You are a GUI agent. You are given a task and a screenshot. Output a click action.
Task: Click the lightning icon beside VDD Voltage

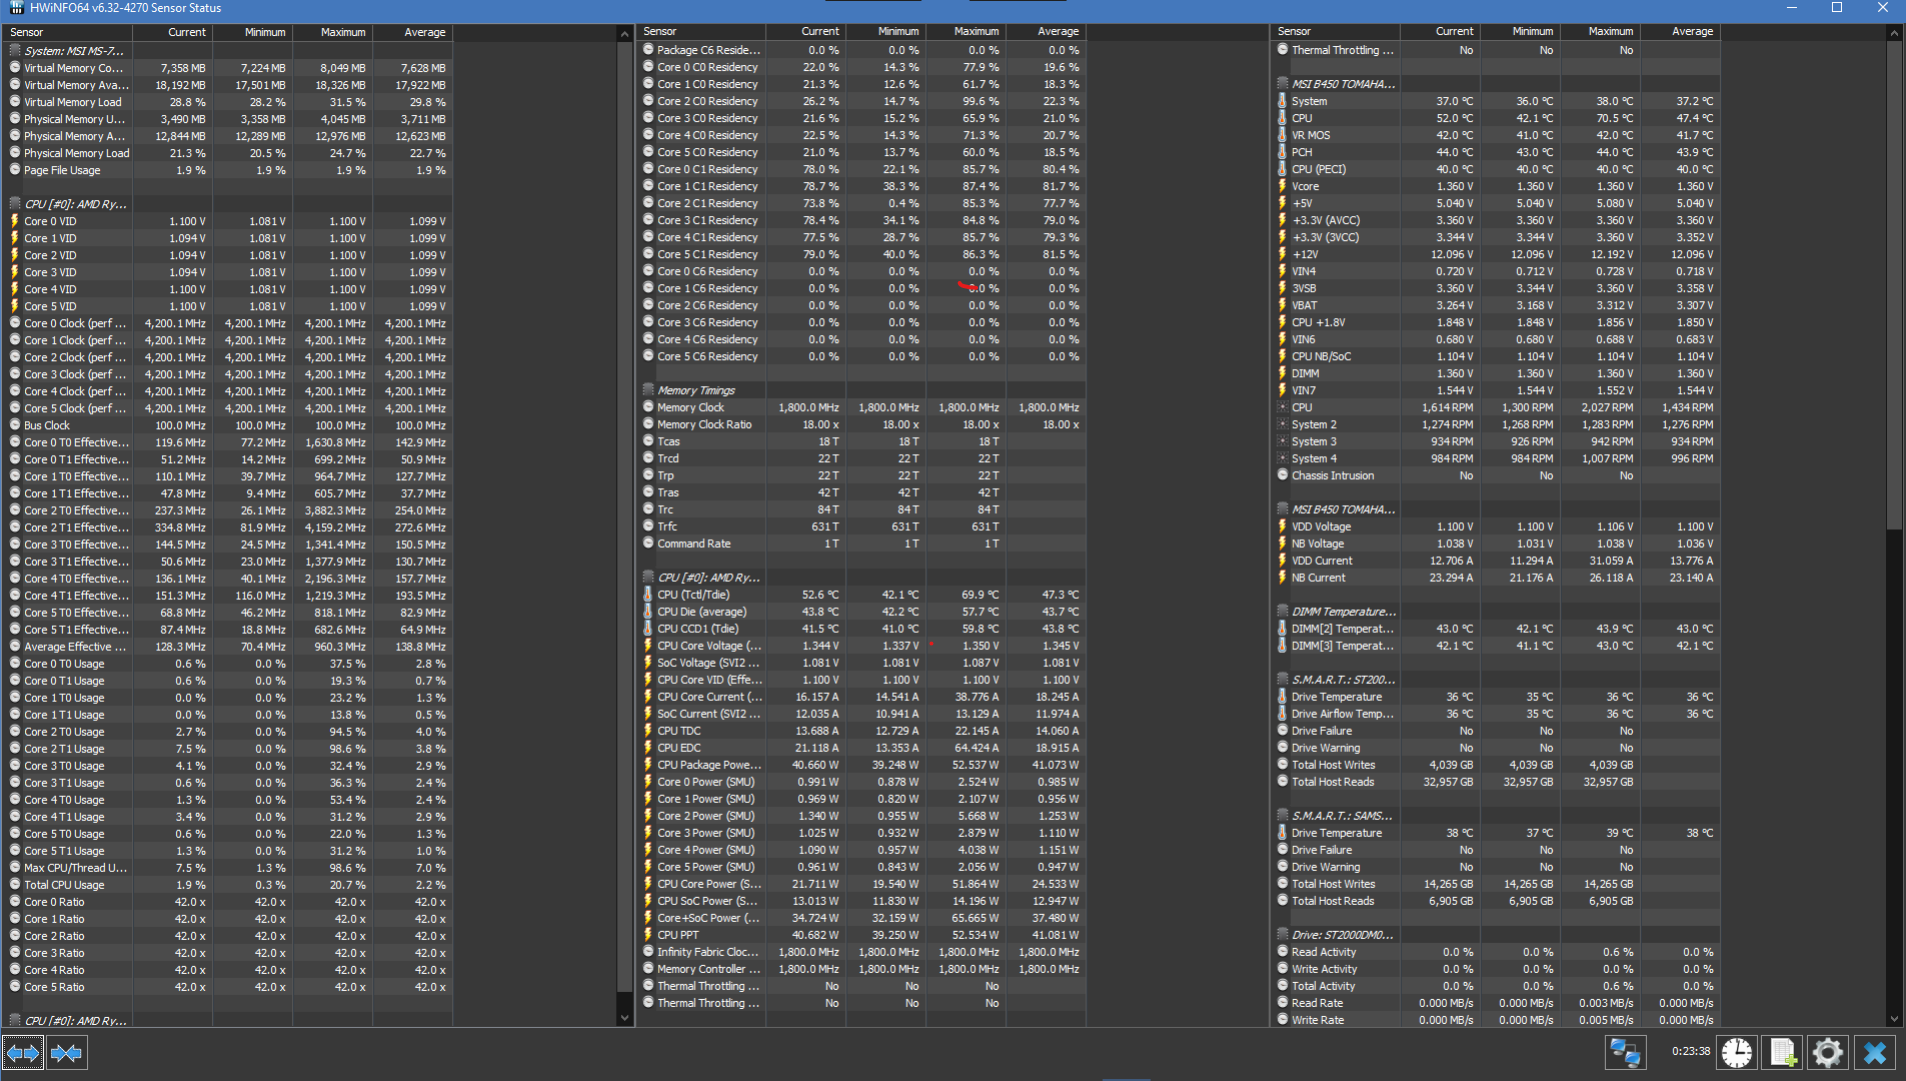(1282, 526)
